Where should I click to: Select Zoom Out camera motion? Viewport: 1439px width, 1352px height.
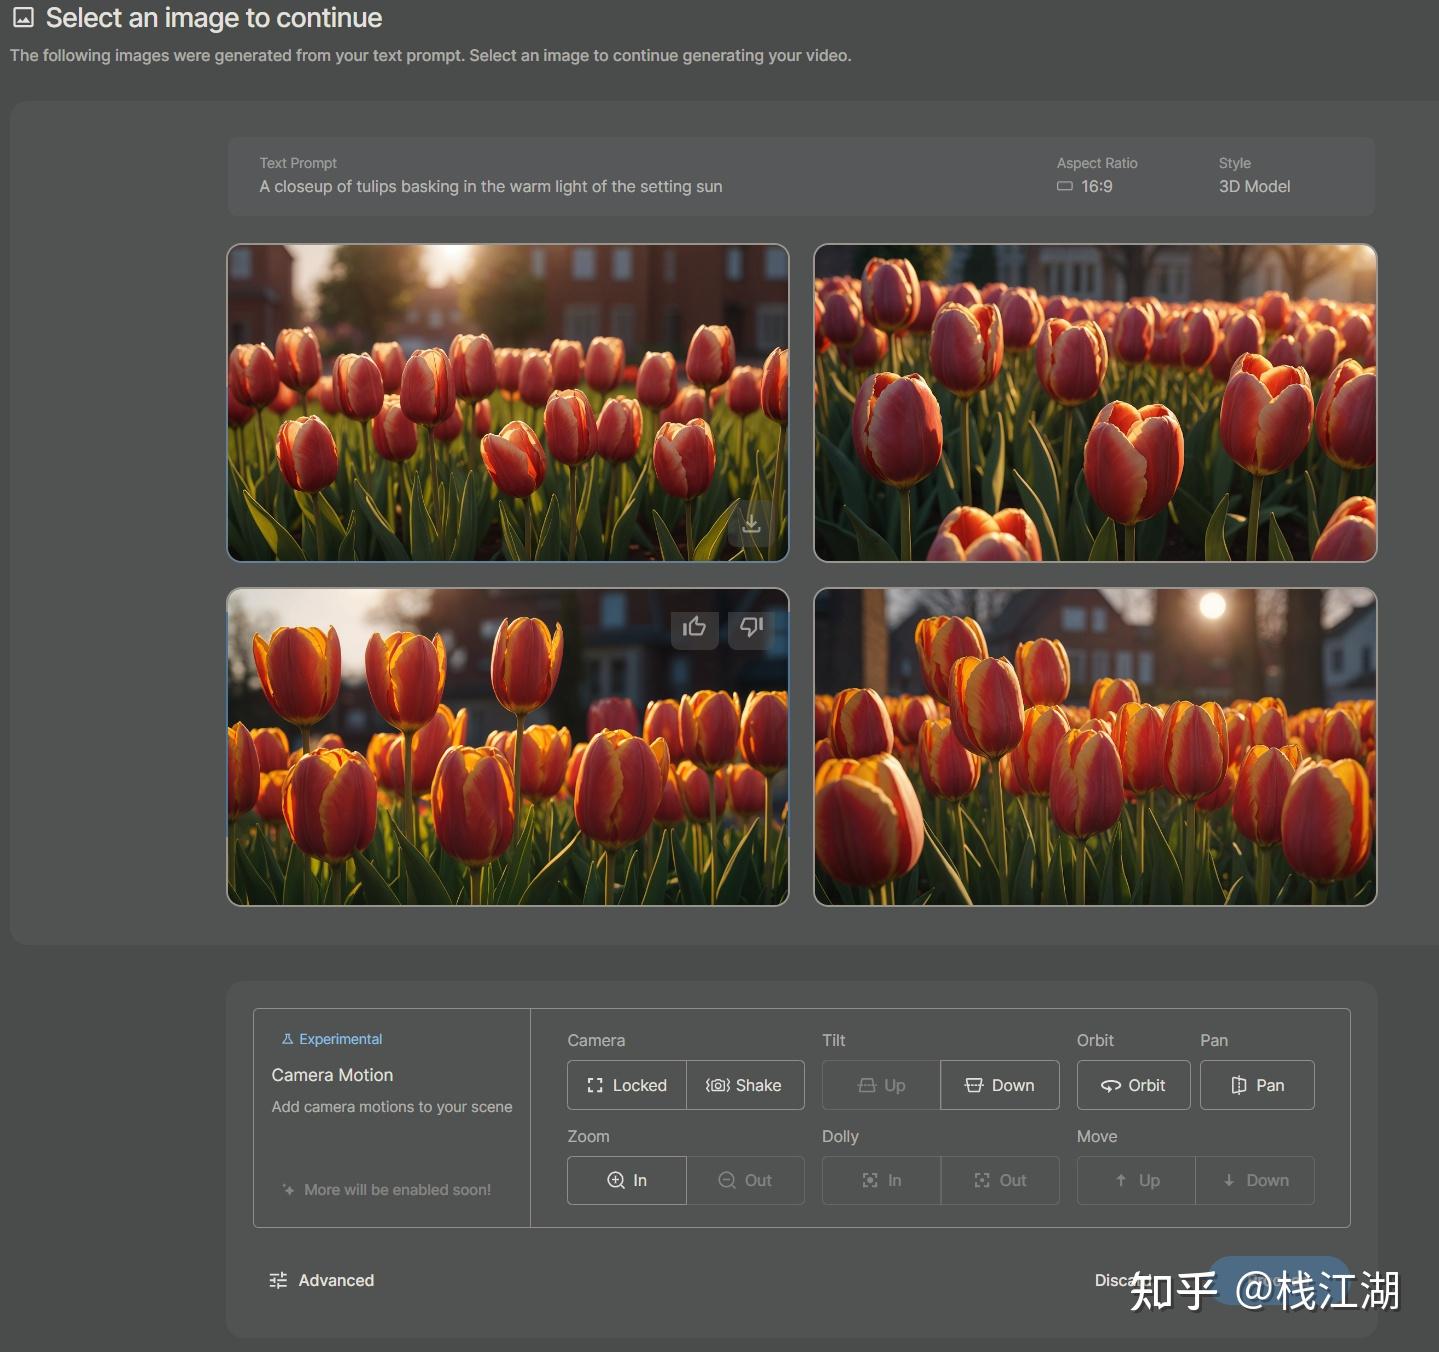pos(745,1180)
